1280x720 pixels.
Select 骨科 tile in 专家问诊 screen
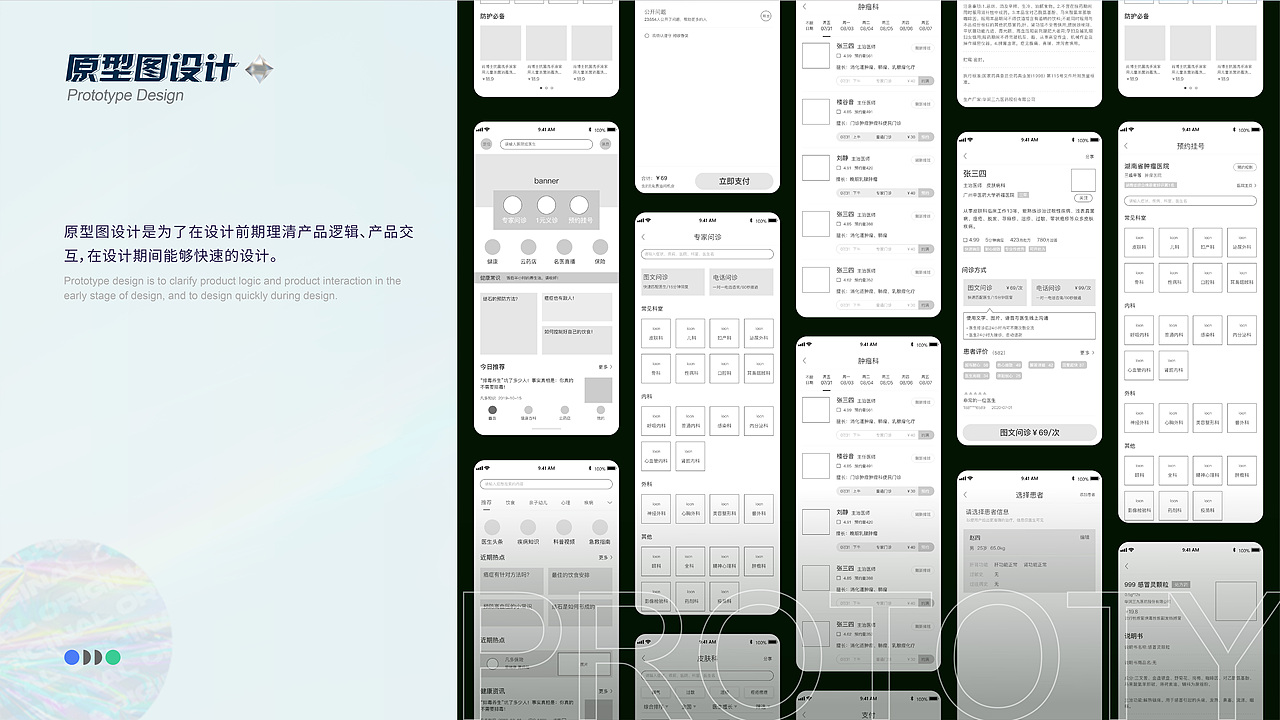(656, 367)
